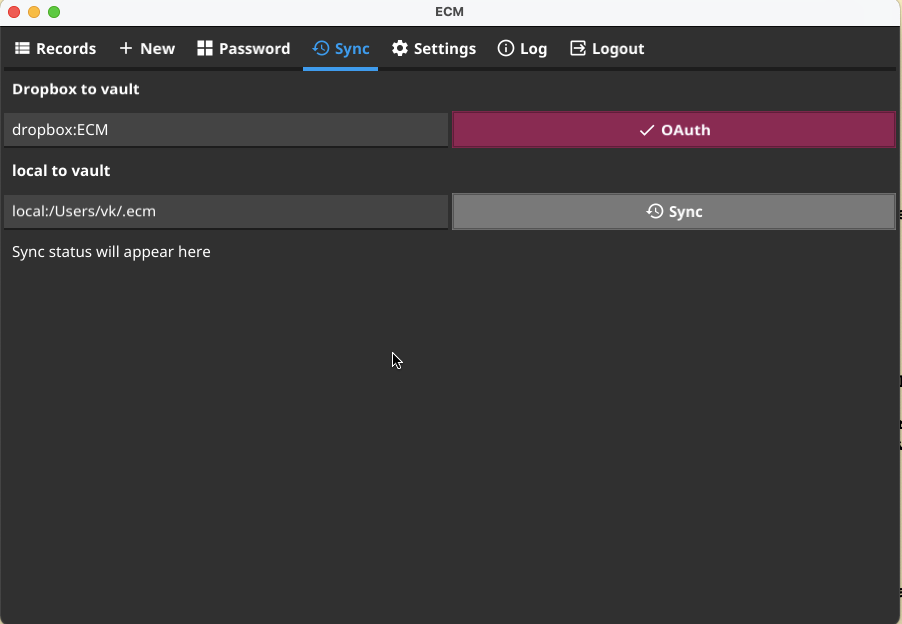Click the info icon beside Log

click(x=504, y=48)
